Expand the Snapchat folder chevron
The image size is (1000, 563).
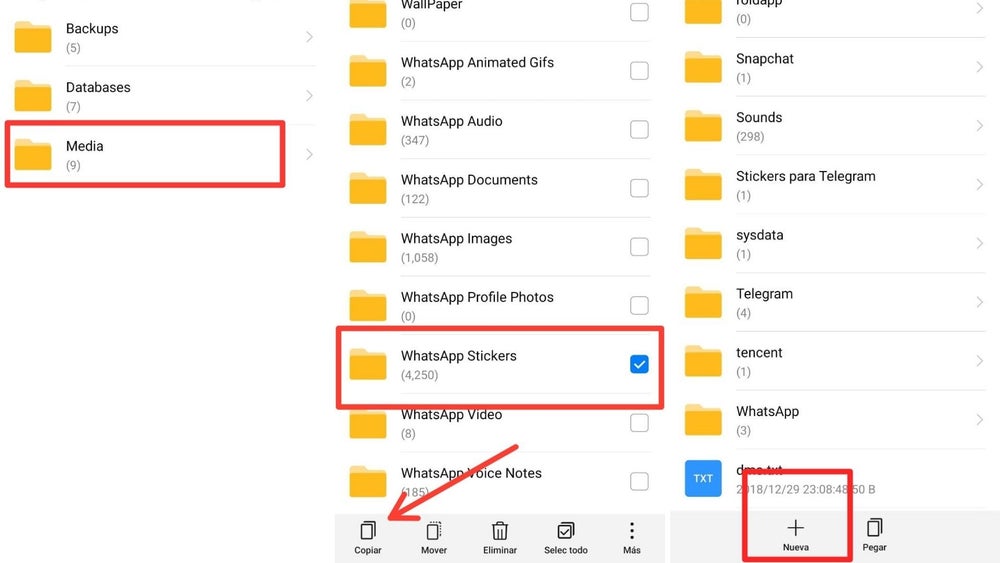point(979,67)
